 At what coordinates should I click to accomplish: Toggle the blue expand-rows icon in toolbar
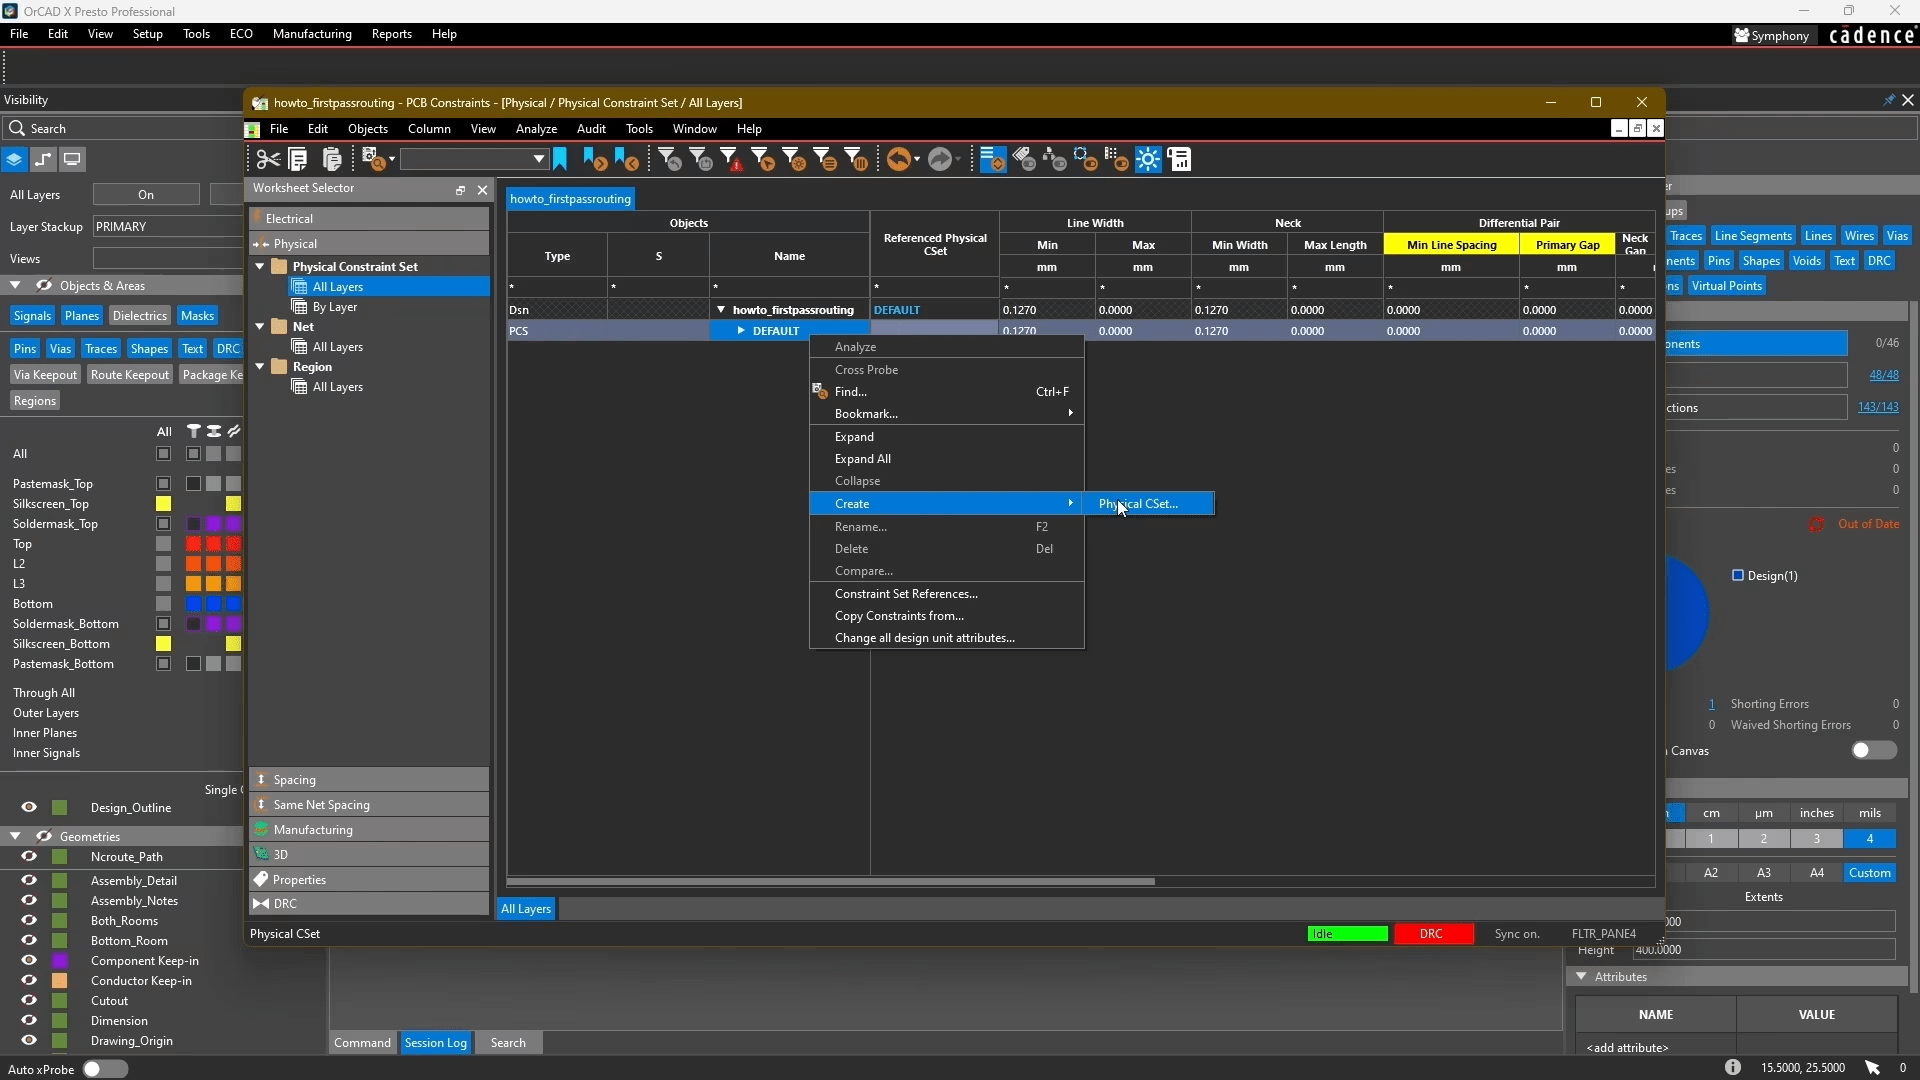point(993,159)
